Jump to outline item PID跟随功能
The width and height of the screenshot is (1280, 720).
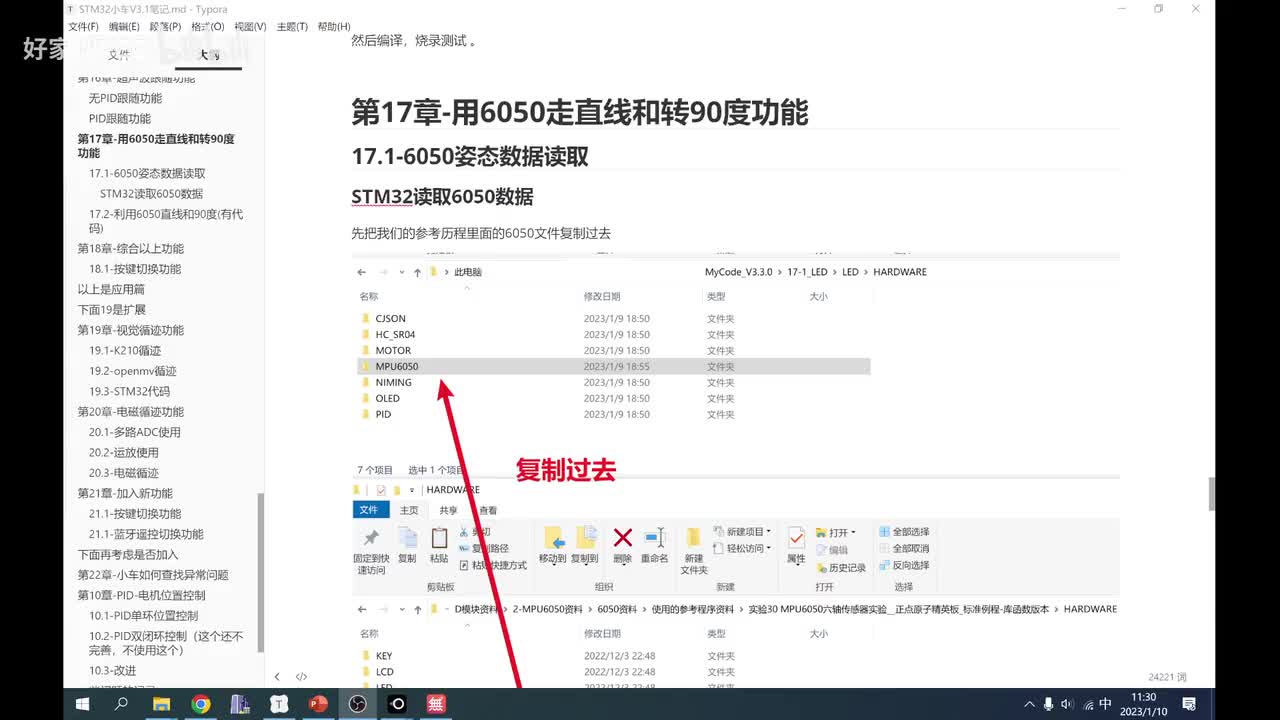[x=120, y=118]
